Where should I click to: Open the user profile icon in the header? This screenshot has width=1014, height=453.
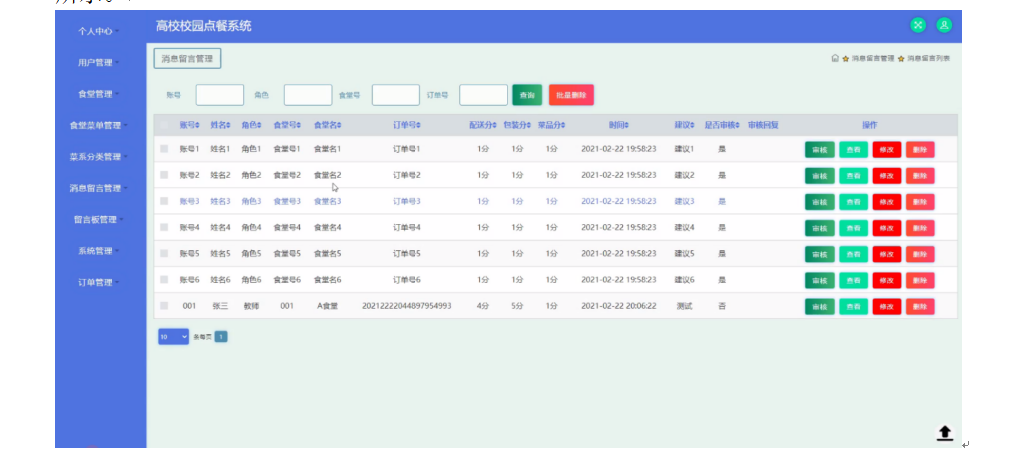(x=944, y=25)
